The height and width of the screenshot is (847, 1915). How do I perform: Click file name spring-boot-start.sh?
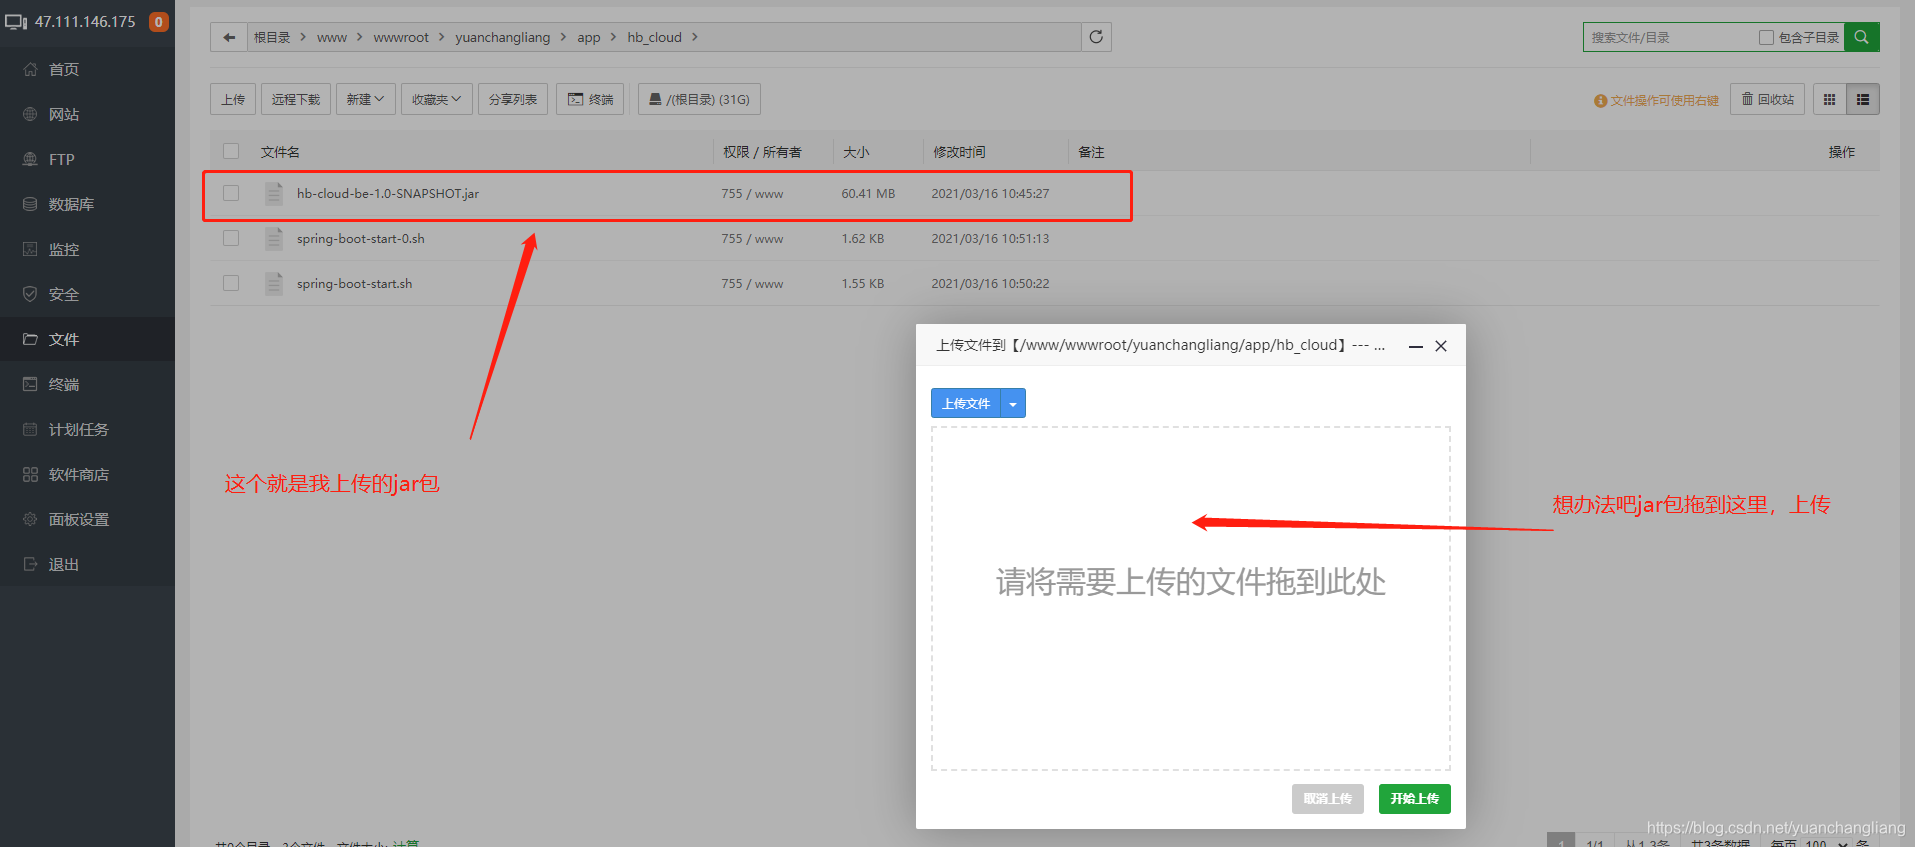pyautogui.click(x=355, y=283)
